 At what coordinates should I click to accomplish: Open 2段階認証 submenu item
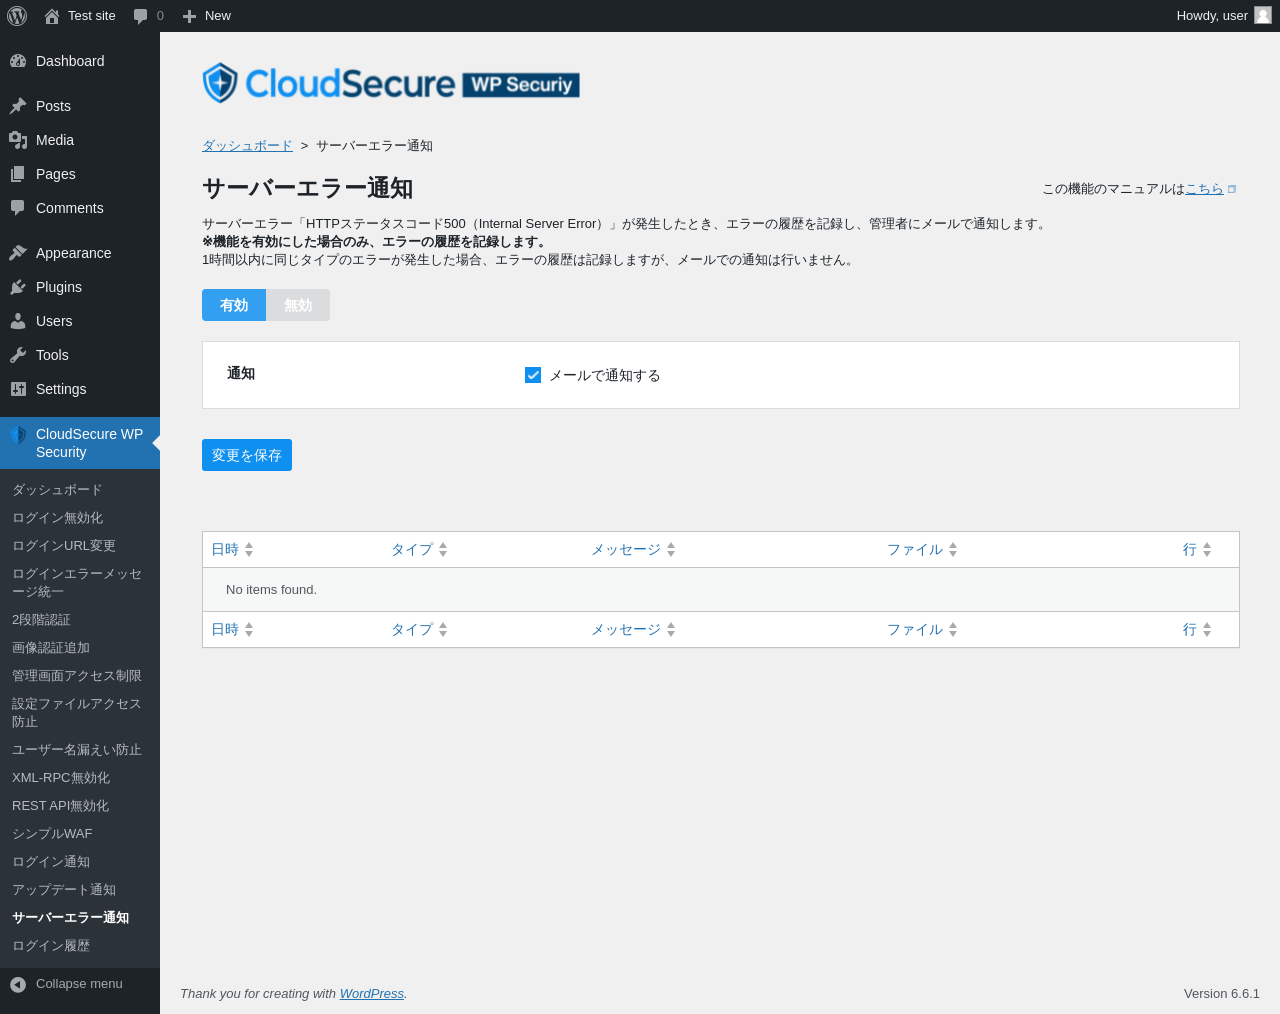click(x=80, y=620)
